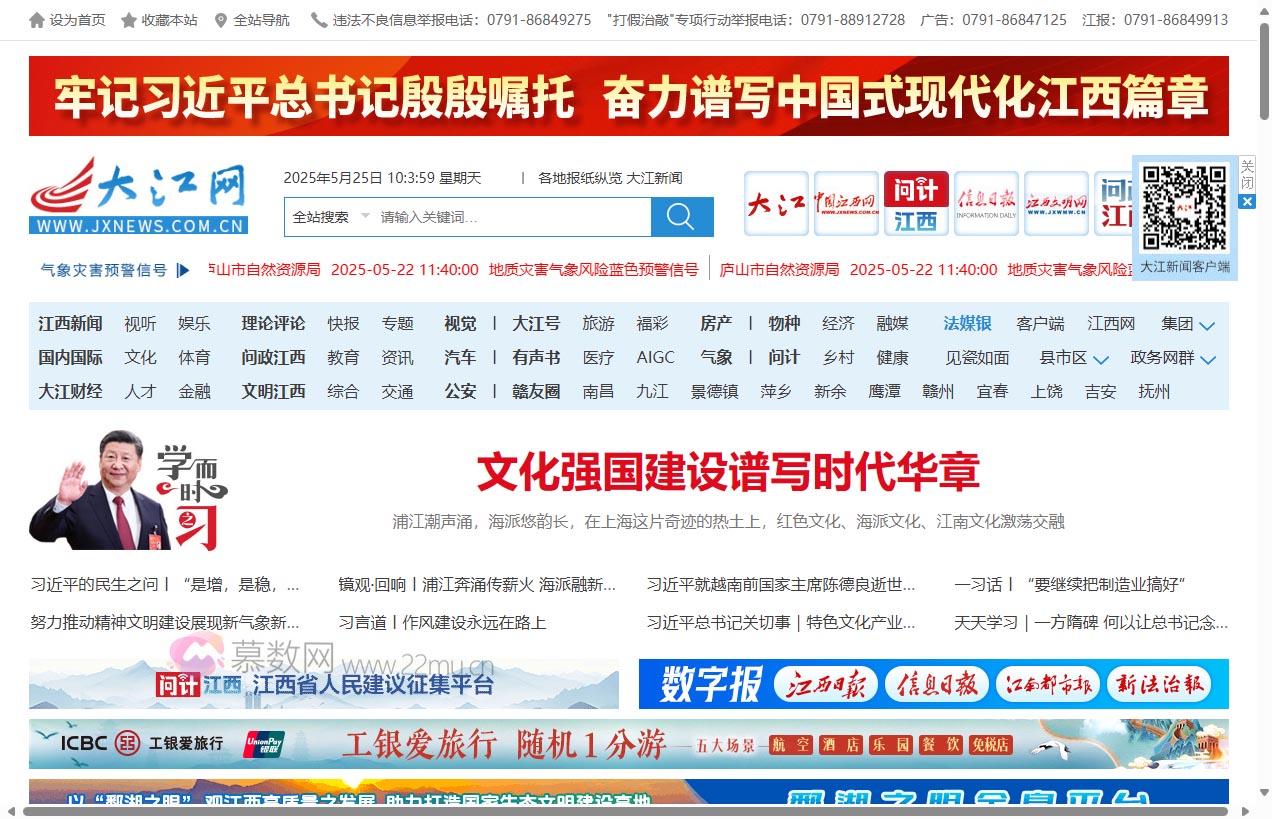Click the home icon beside 设为首页

[37, 19]
